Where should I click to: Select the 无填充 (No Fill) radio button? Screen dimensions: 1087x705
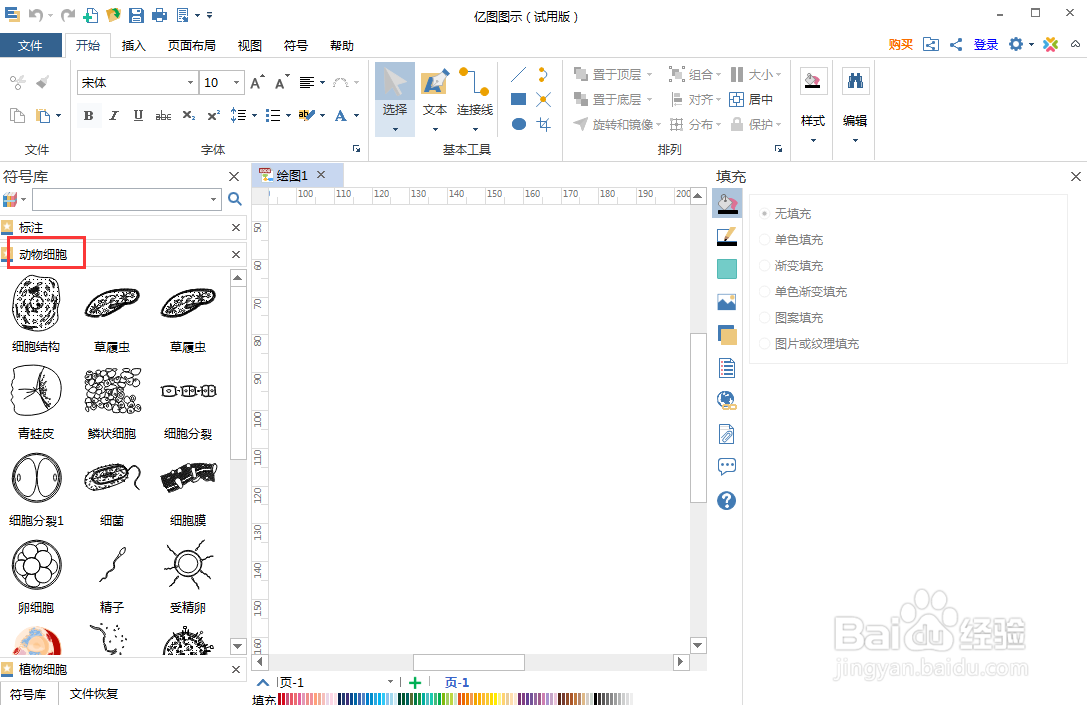[763, 212]
